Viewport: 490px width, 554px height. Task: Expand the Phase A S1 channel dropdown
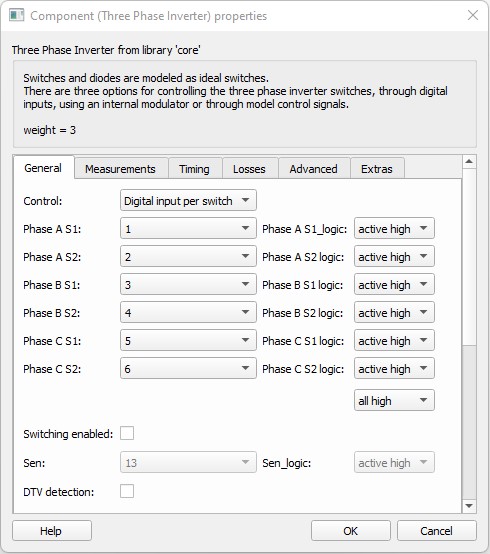pos(188,229)
